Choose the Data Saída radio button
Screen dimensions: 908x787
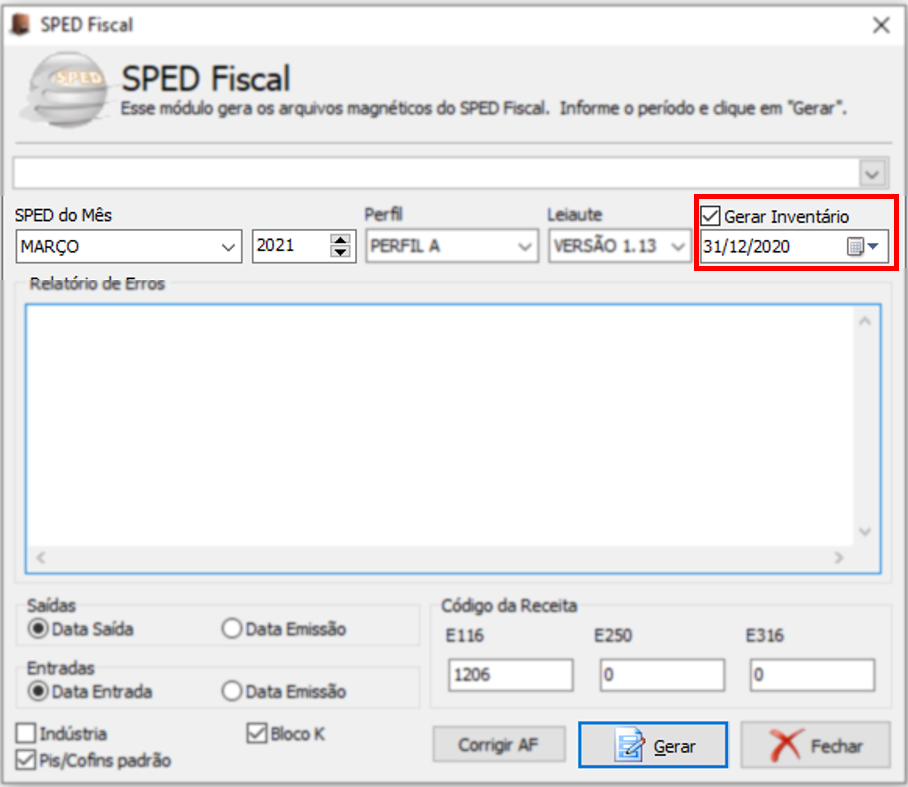click(39, 629)
